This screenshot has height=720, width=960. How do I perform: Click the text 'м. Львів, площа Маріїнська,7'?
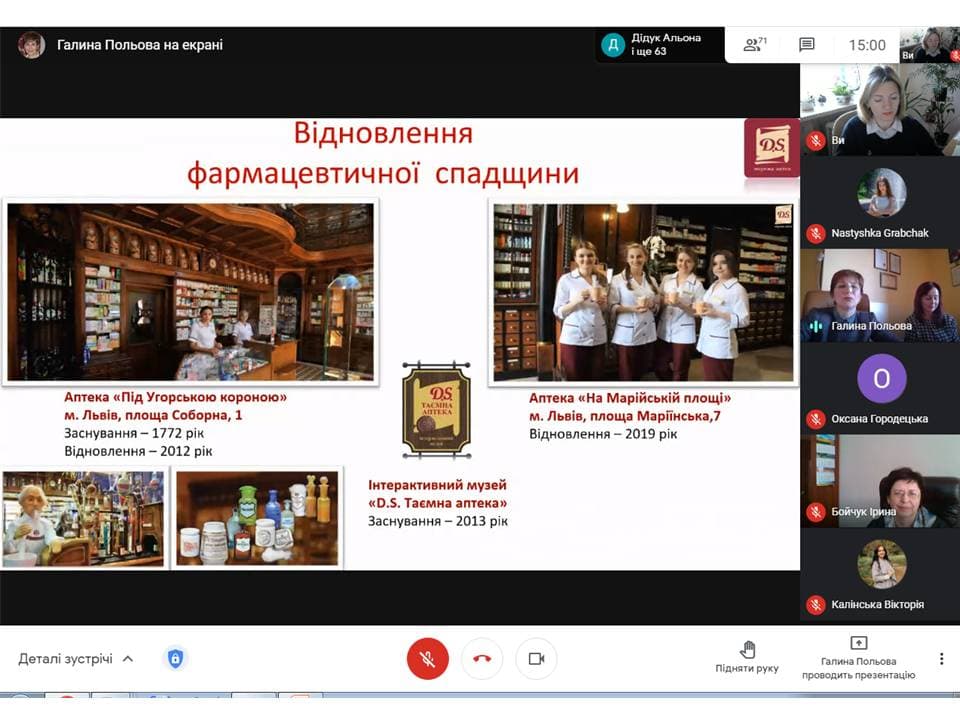[625, 416]
